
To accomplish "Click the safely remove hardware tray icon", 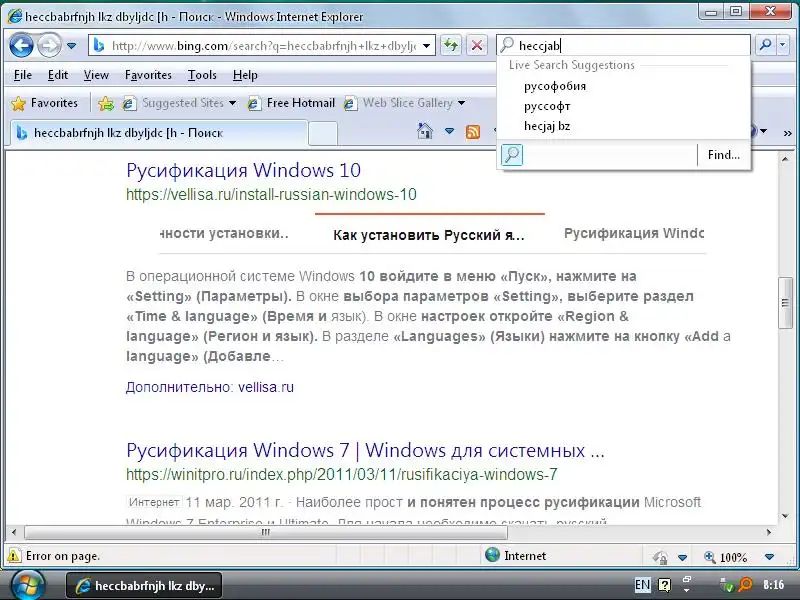I will pyautogui.click(x=726, y=586).
